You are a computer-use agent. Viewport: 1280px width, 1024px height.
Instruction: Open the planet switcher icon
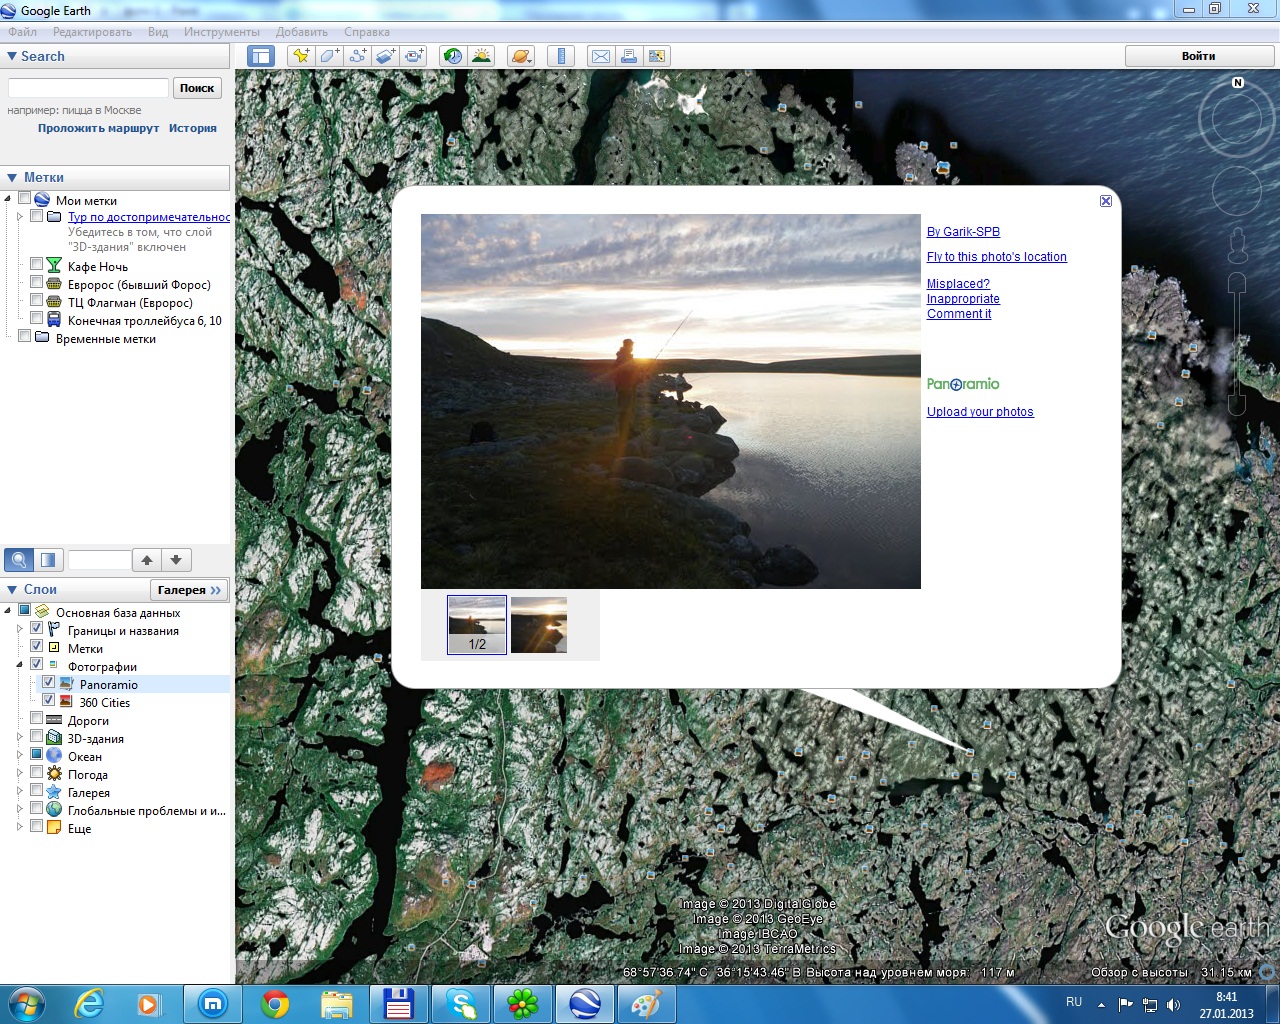tap(521, 56)
